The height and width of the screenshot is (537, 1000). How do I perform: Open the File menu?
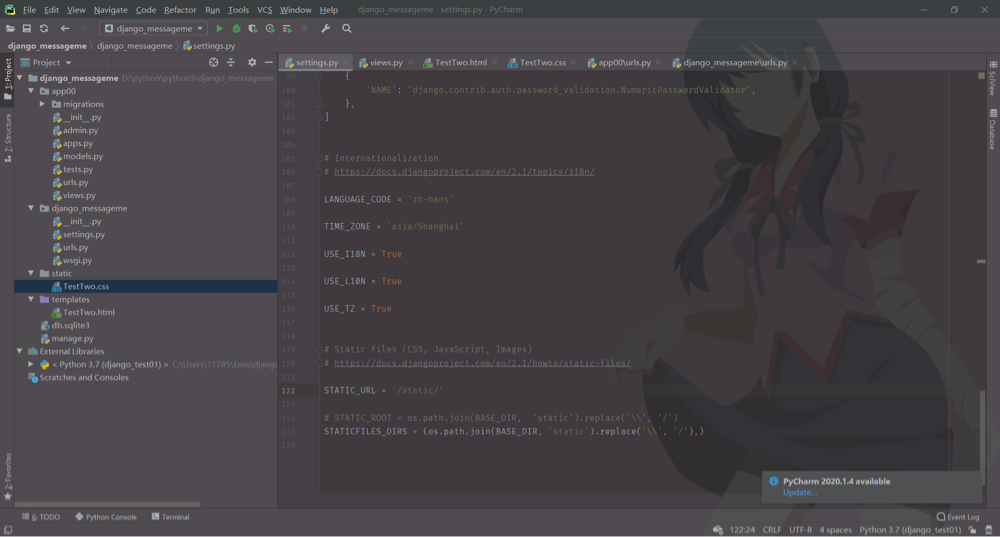tap(29, 10)
